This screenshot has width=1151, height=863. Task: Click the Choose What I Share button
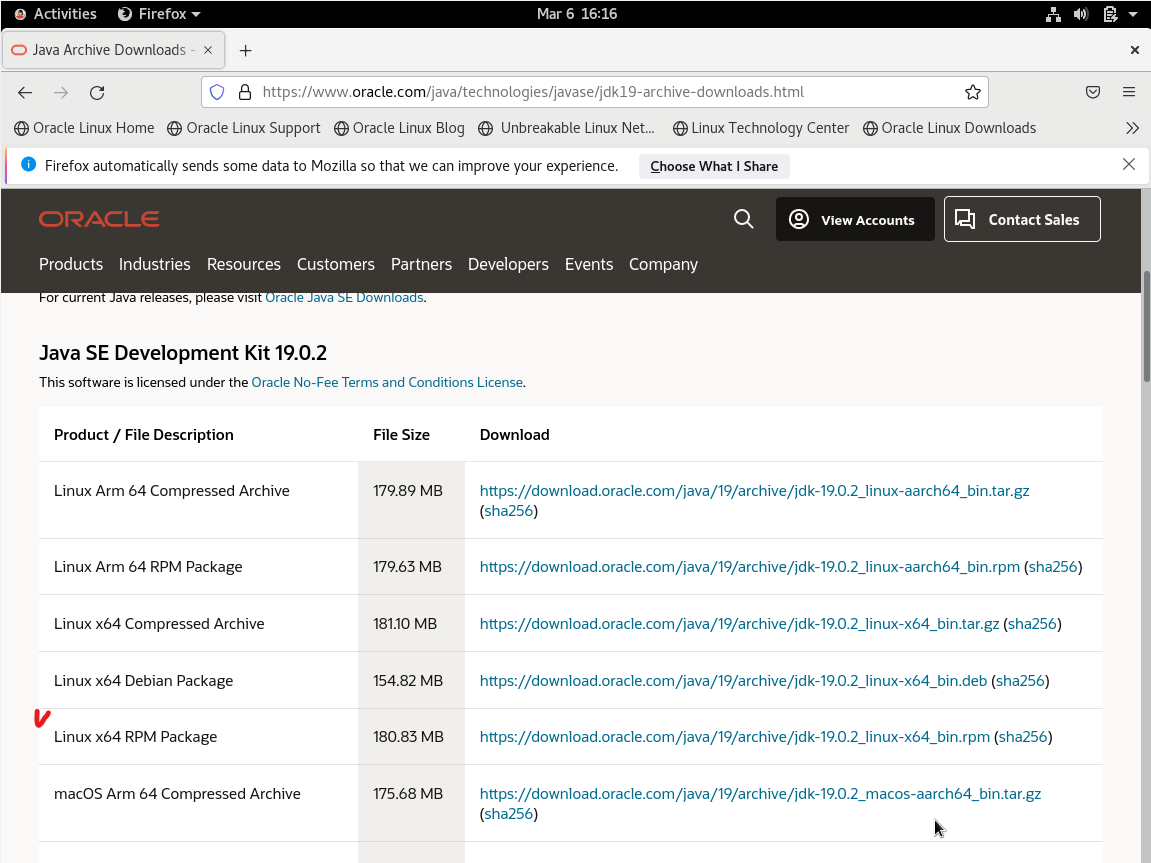[714, 167]
